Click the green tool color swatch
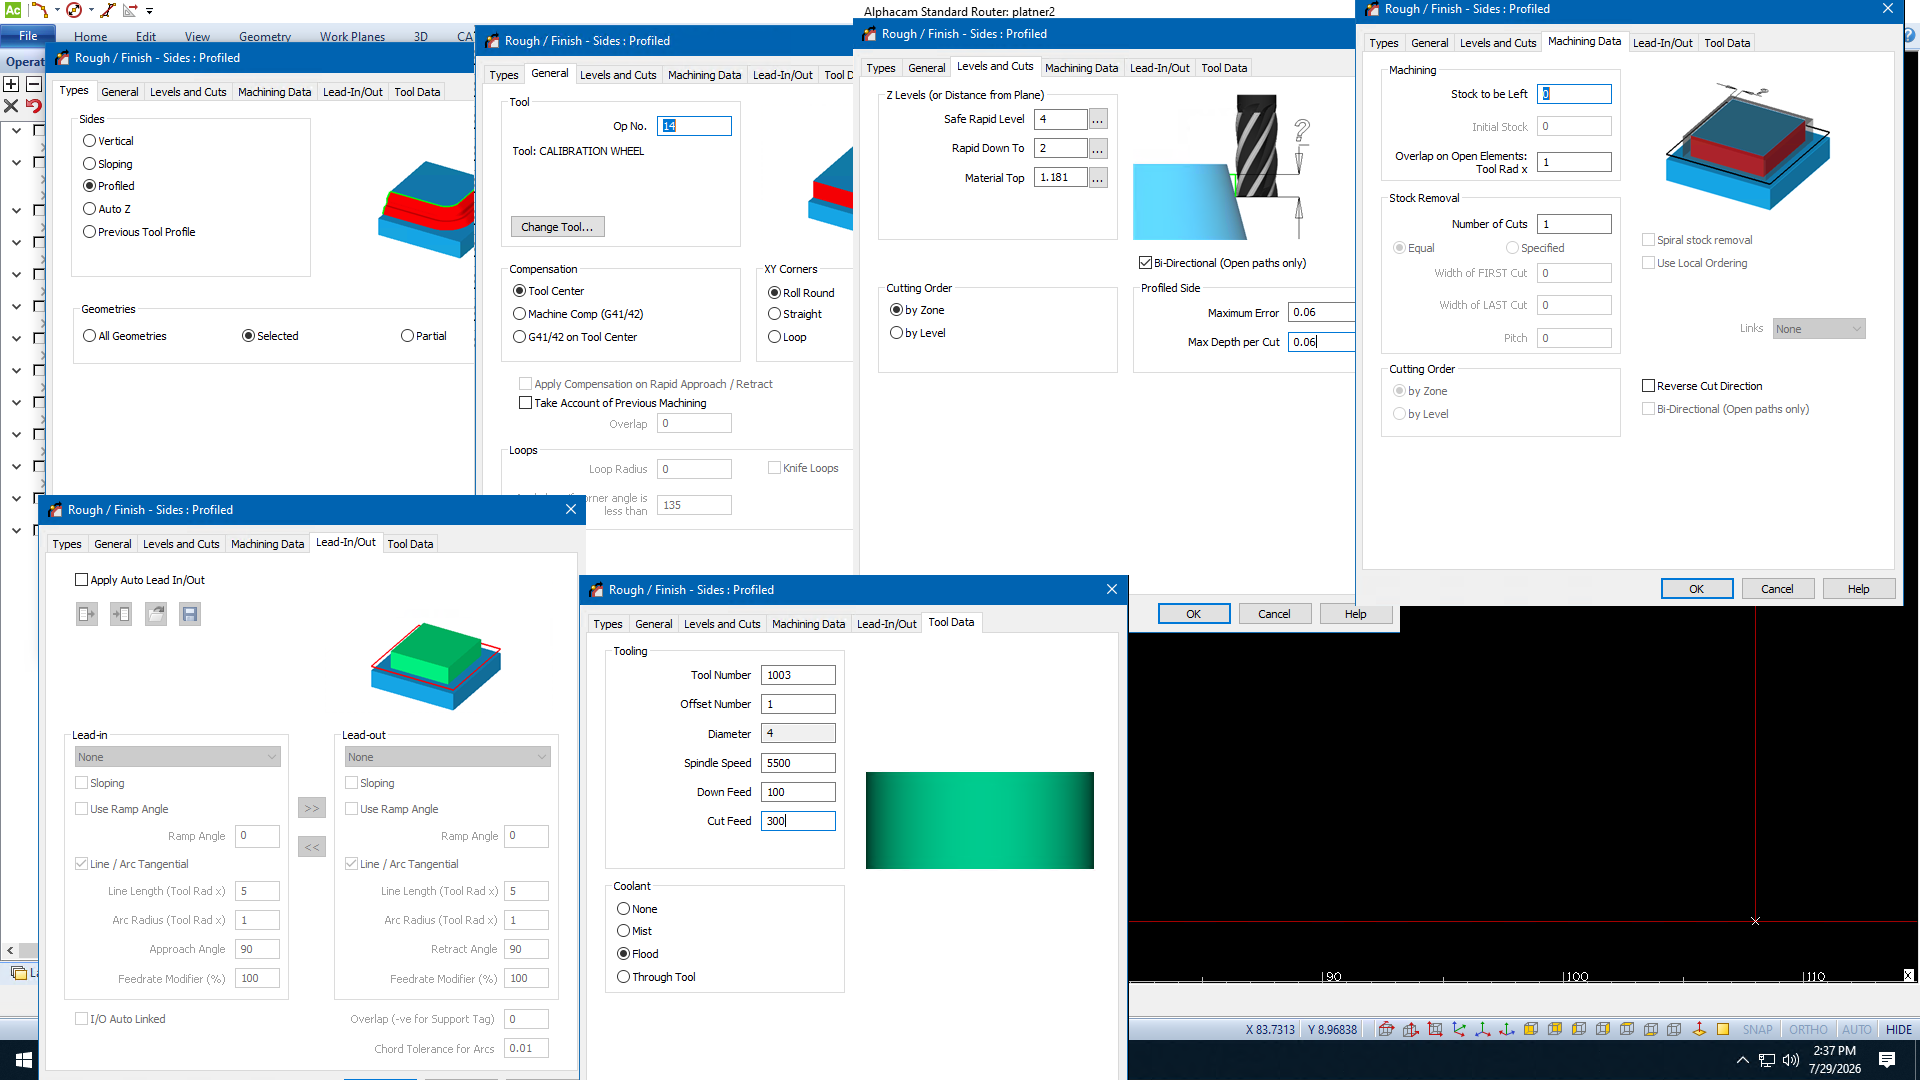 point(979,821)
